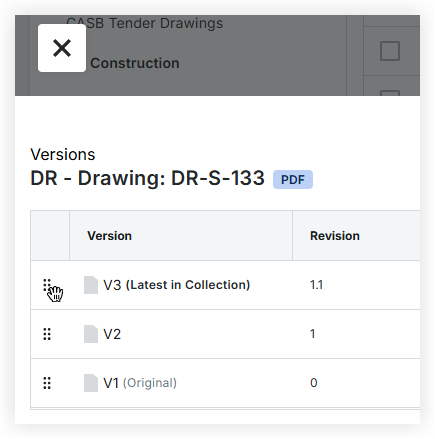Grab the drag handle for V3 row

[x=47, y=285]
